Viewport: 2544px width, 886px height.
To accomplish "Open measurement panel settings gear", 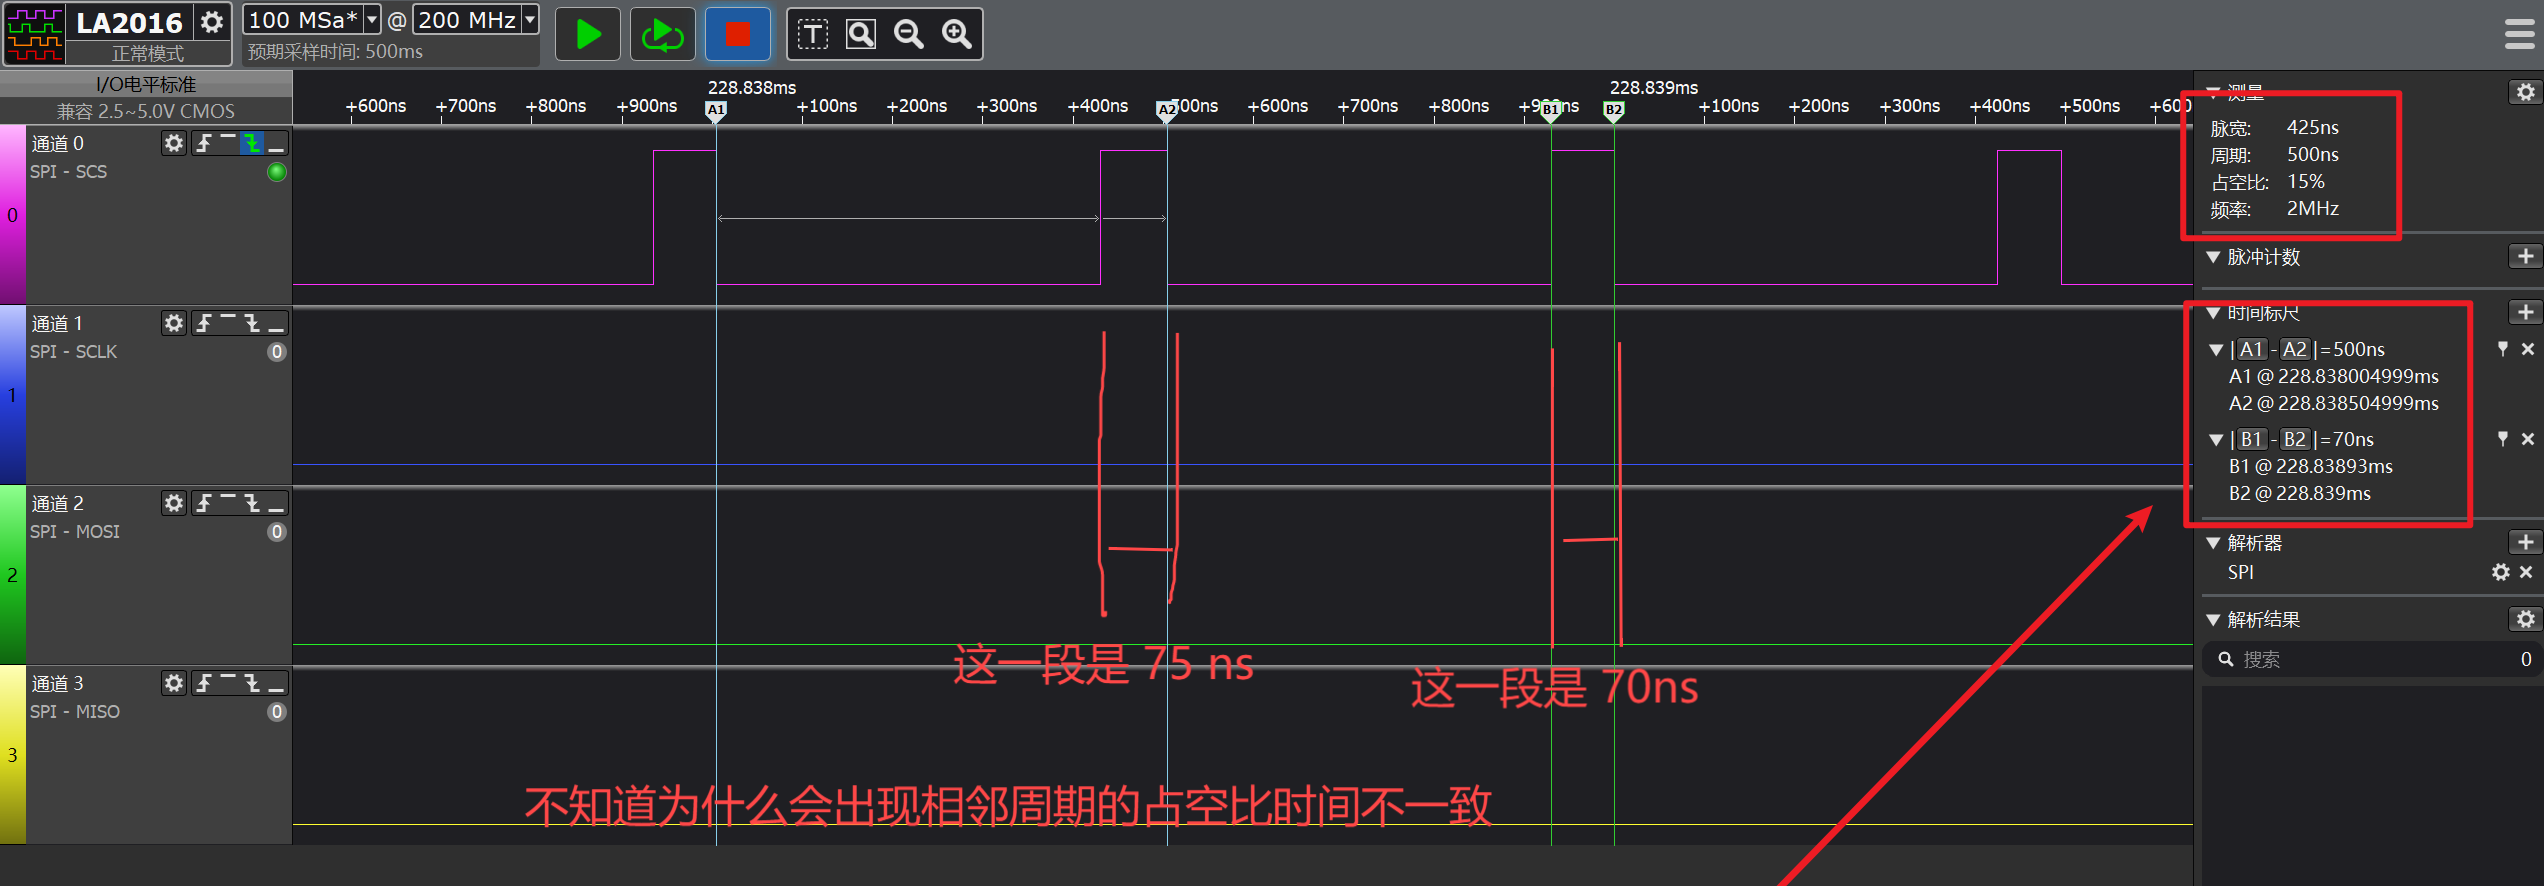I will pos(2525,92).
